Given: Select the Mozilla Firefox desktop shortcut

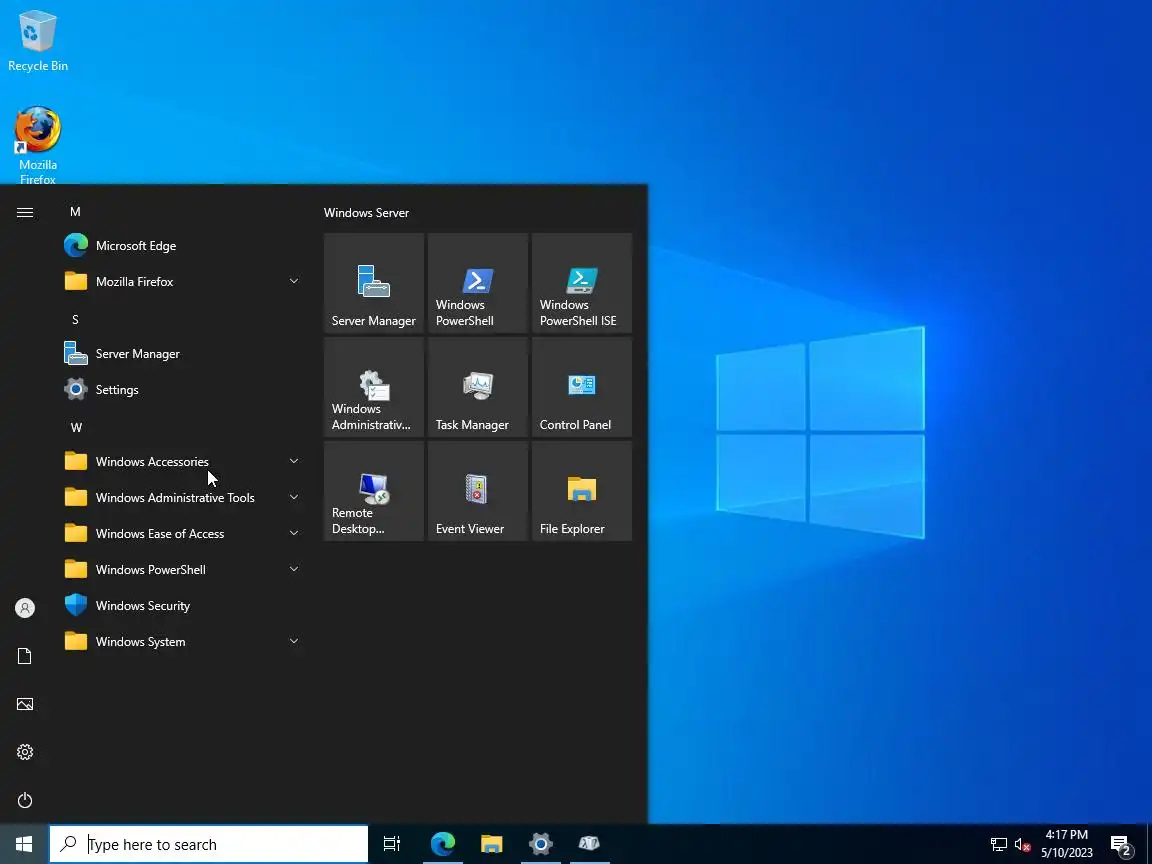Looking at the screenshot, I should point(37,145).
